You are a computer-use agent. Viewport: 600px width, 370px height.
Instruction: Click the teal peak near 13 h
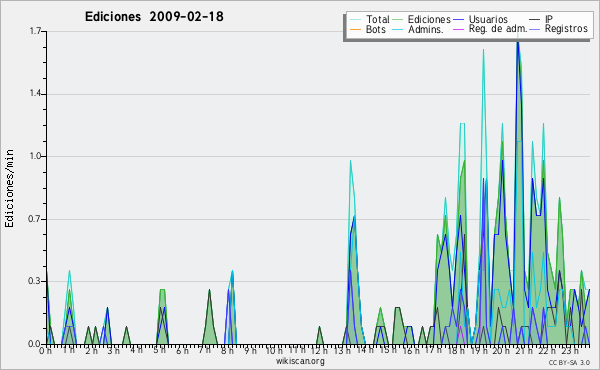(x=350, y=161)
